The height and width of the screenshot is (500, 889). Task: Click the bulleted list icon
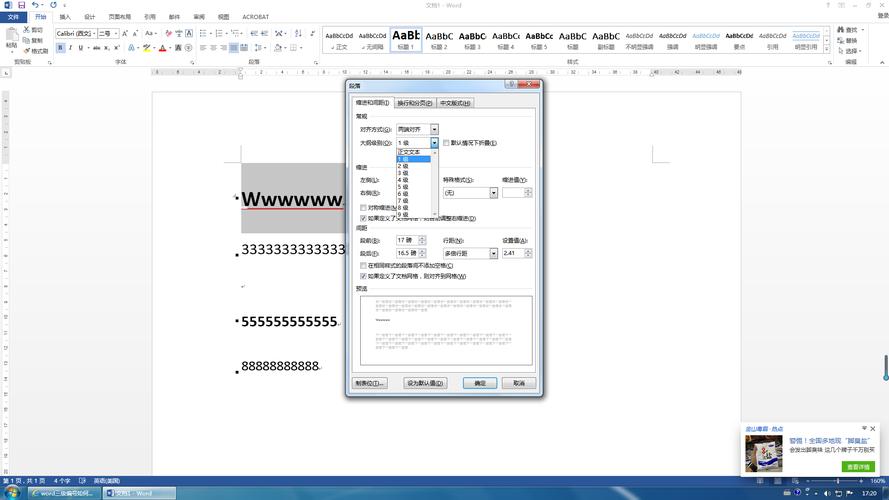coord(203,33)
